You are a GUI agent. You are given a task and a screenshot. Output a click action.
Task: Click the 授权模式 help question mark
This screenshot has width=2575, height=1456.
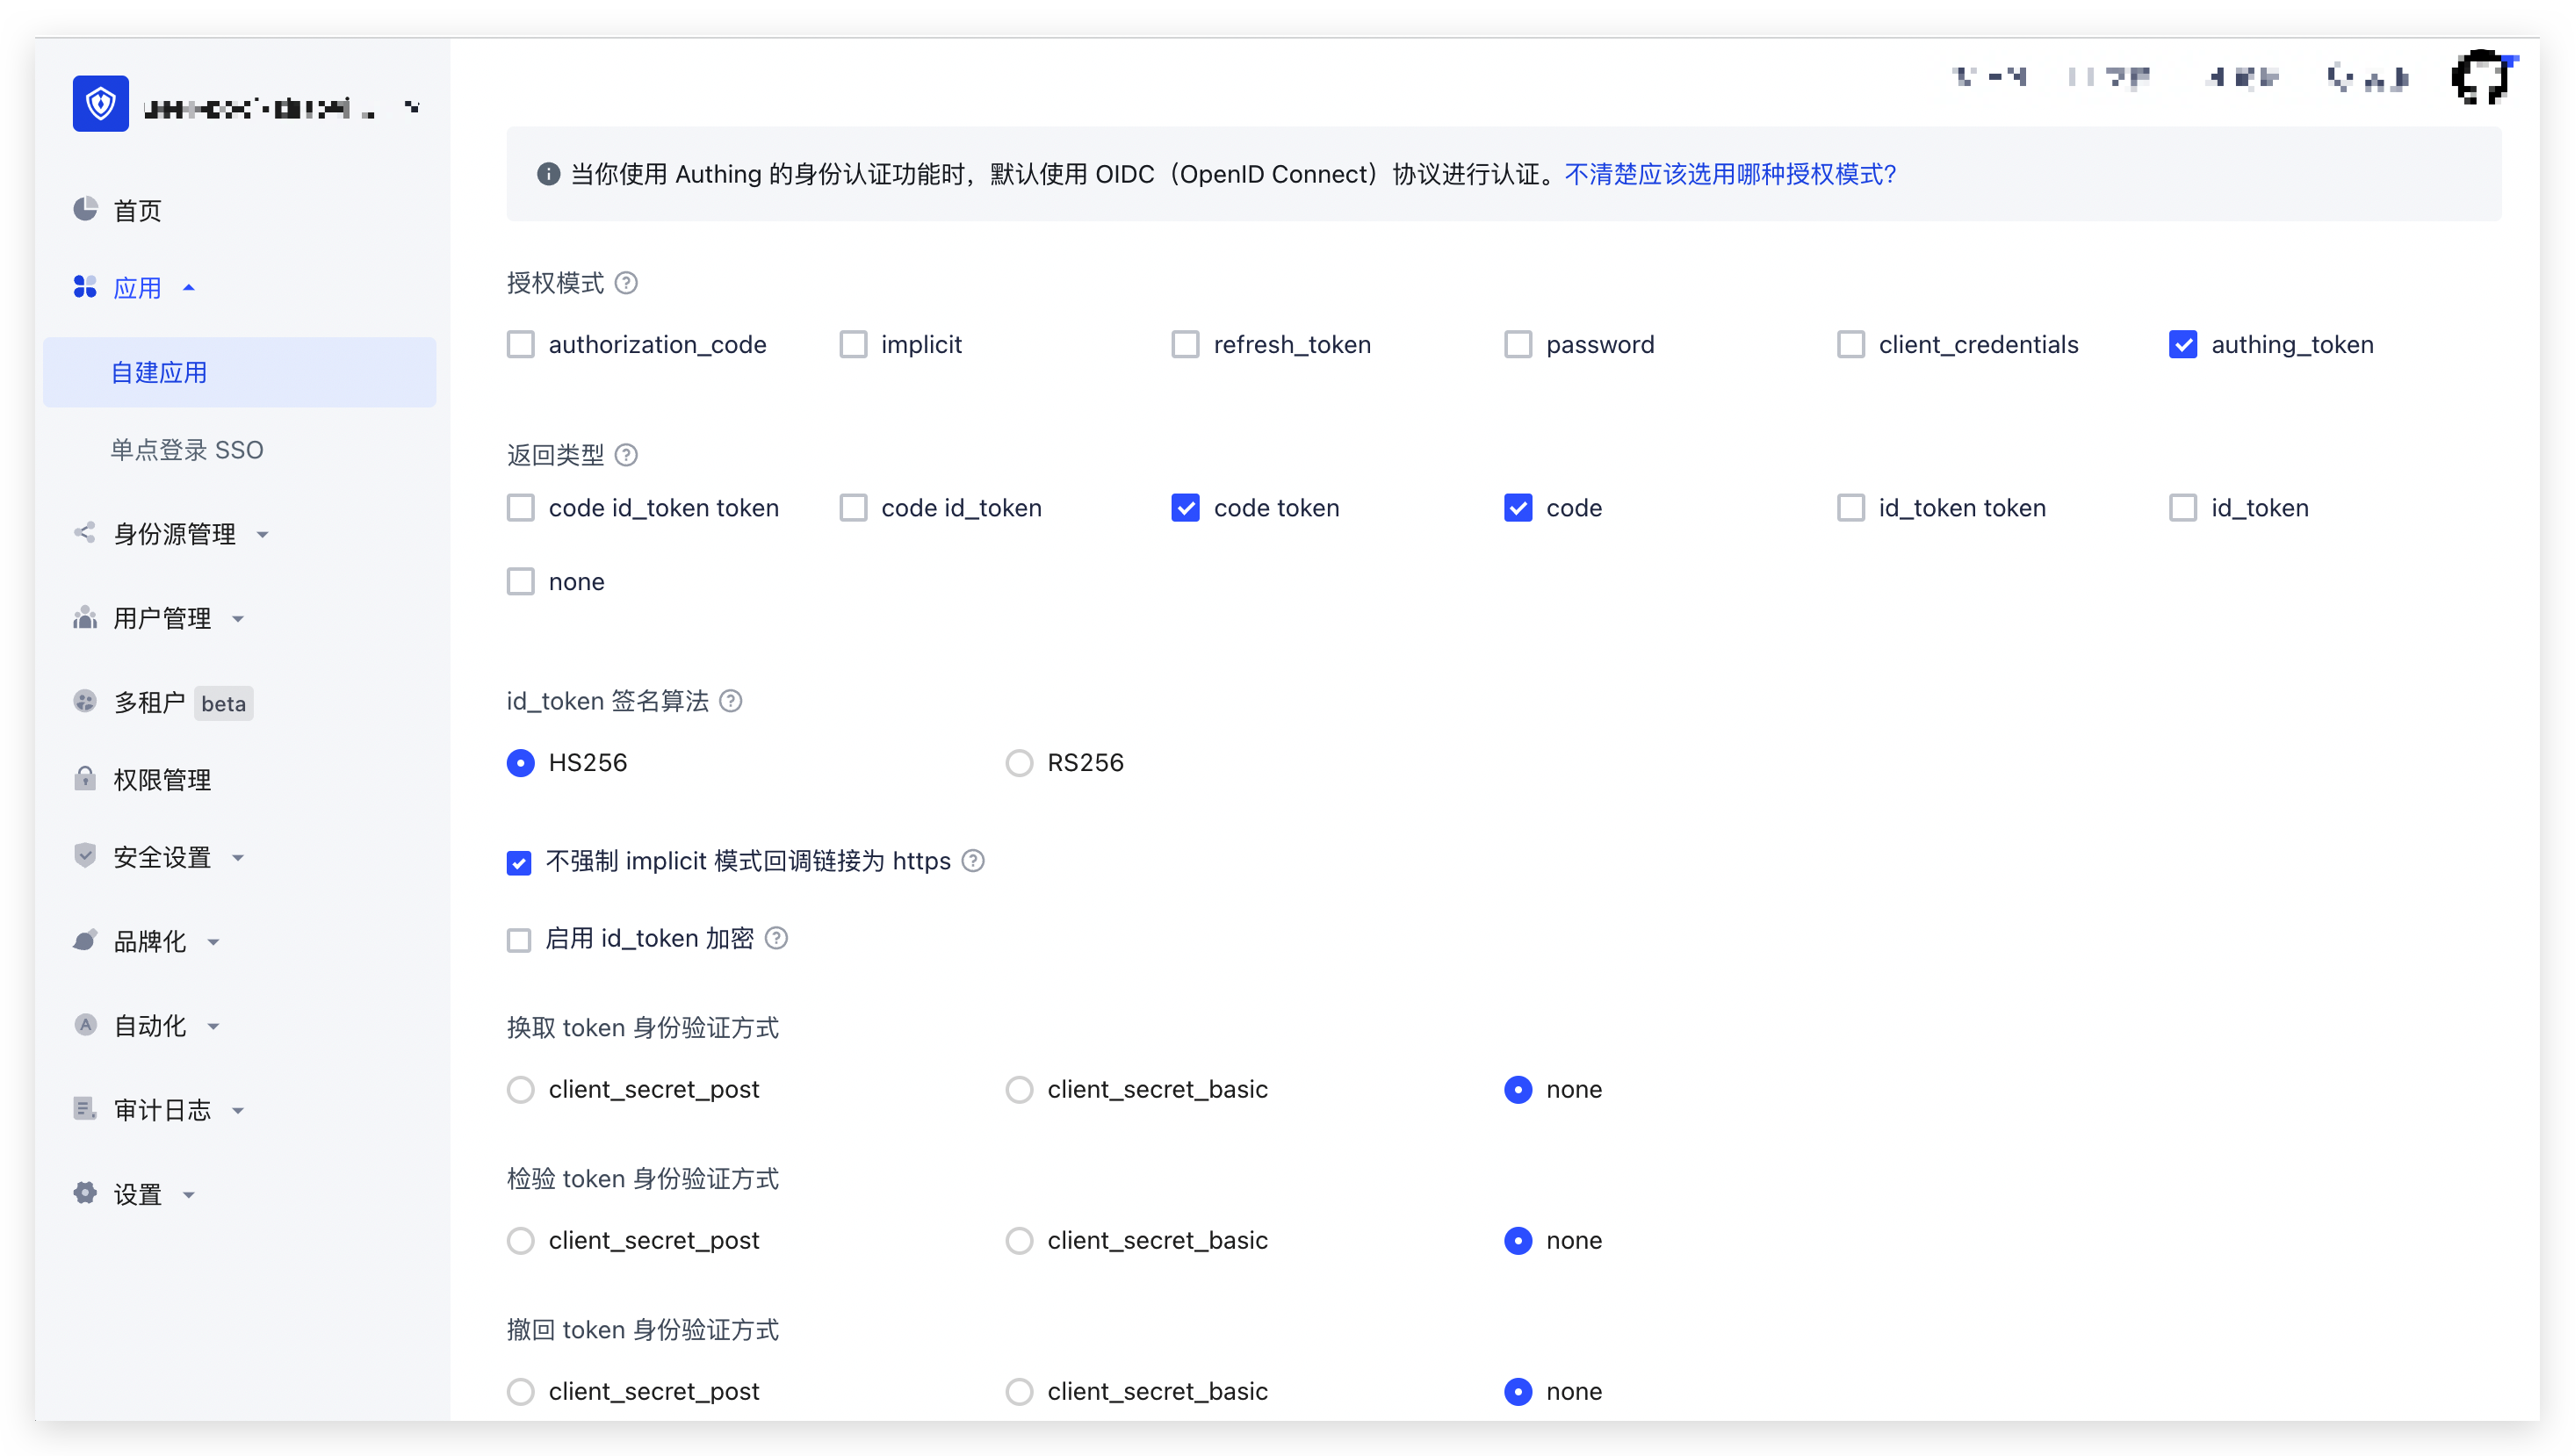coord(627,282)
